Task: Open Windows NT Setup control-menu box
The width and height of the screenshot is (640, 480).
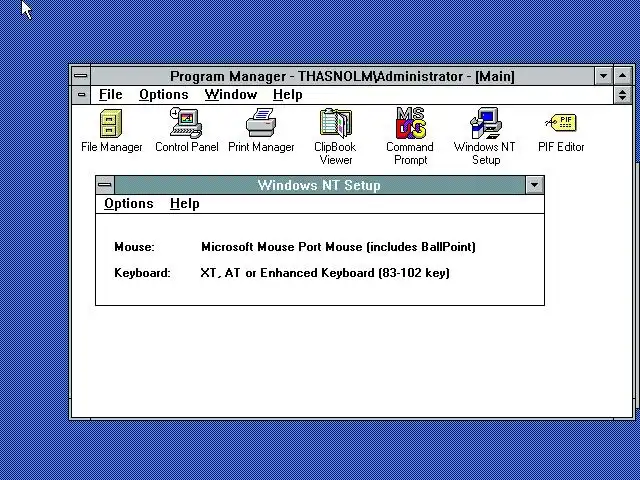Action: click(105, 185)
